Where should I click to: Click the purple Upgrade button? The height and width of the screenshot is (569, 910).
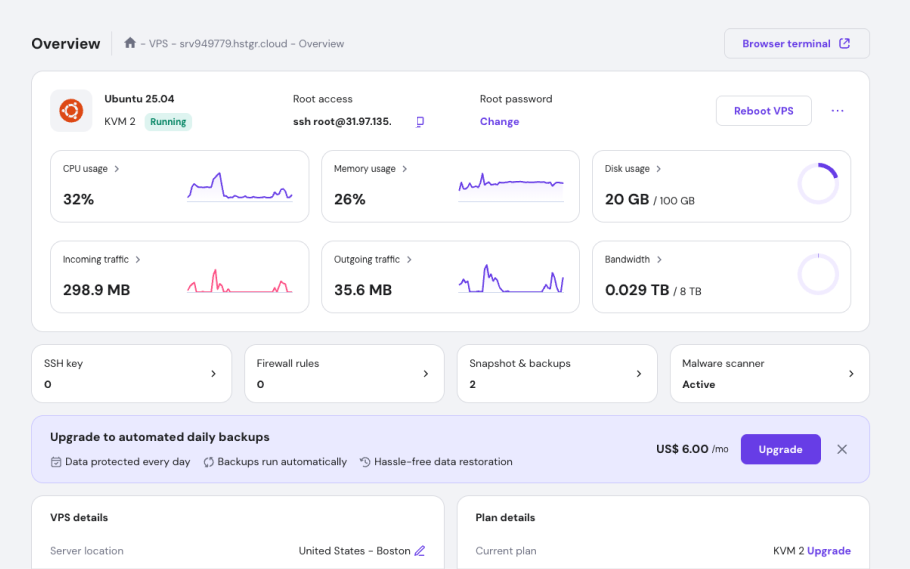pos(780,449)
